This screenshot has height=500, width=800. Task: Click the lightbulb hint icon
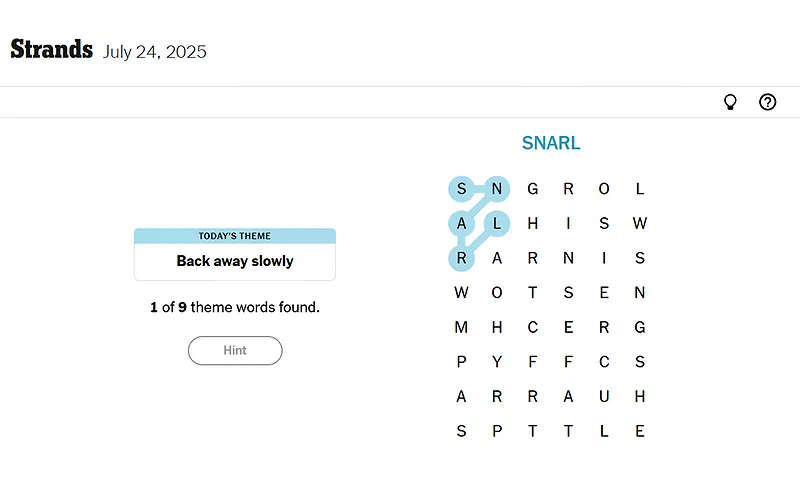click(730, 102)
